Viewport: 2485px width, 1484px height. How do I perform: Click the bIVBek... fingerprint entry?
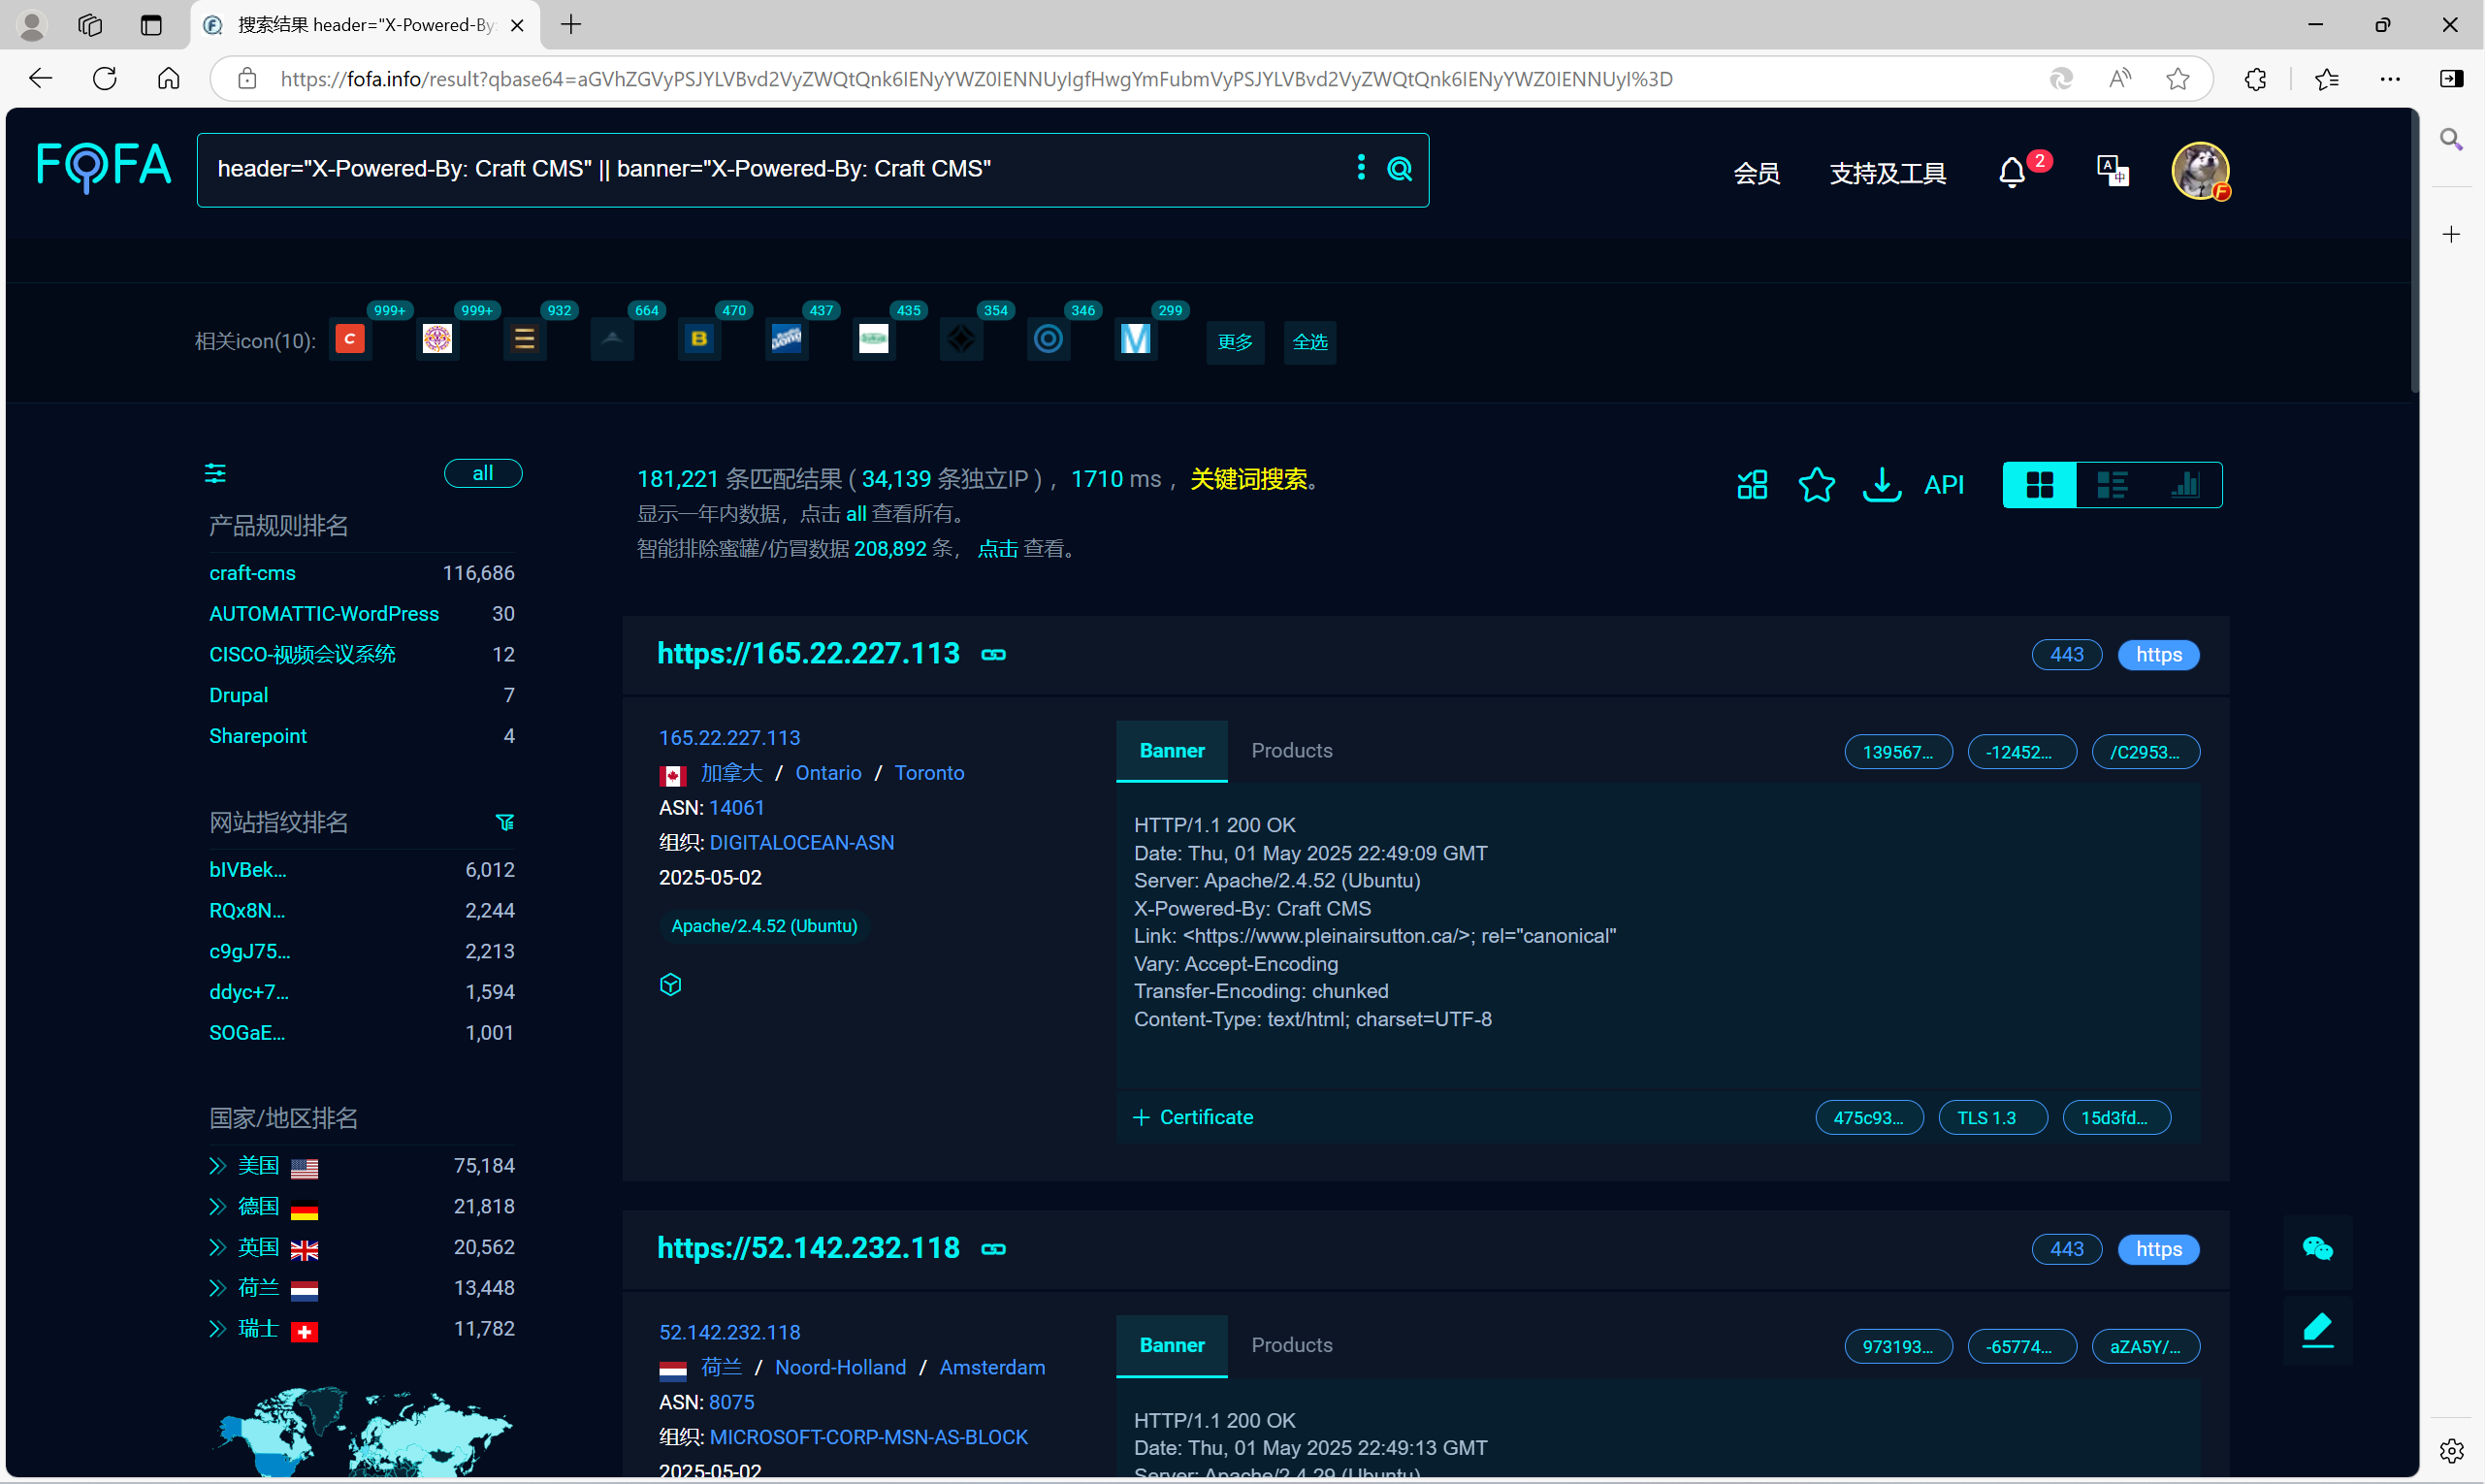coord(248,870)
